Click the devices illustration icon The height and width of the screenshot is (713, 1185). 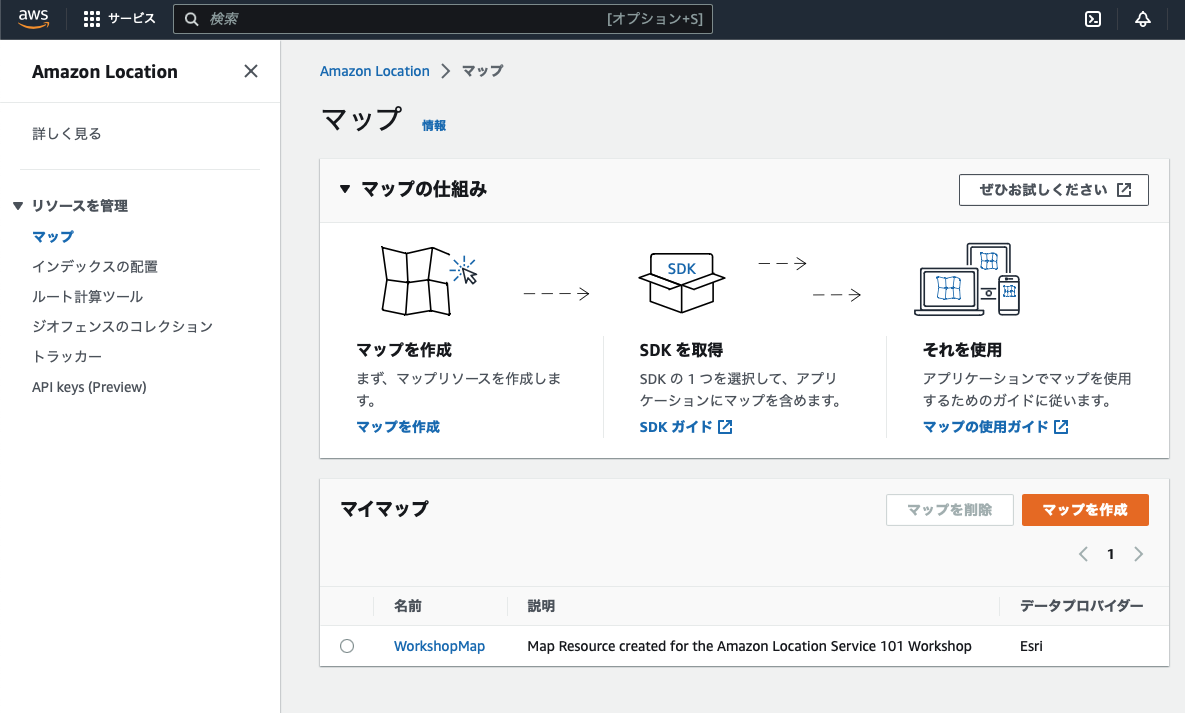click(967, 279)
